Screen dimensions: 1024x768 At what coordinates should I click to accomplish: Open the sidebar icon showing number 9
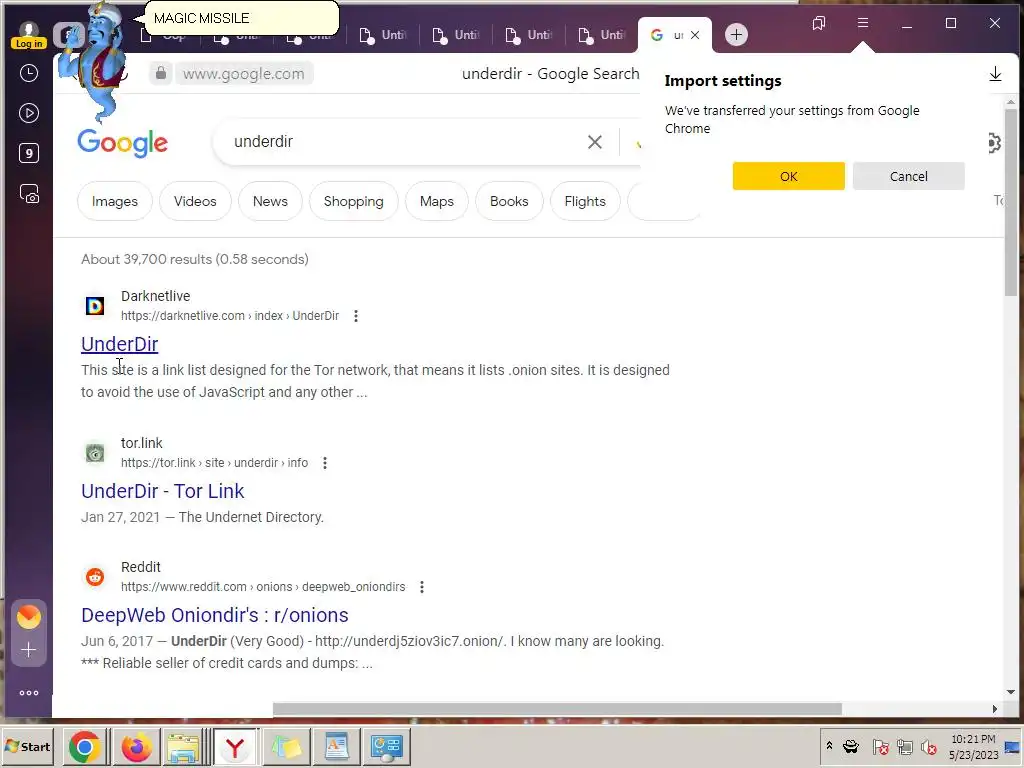click(29, 153)
